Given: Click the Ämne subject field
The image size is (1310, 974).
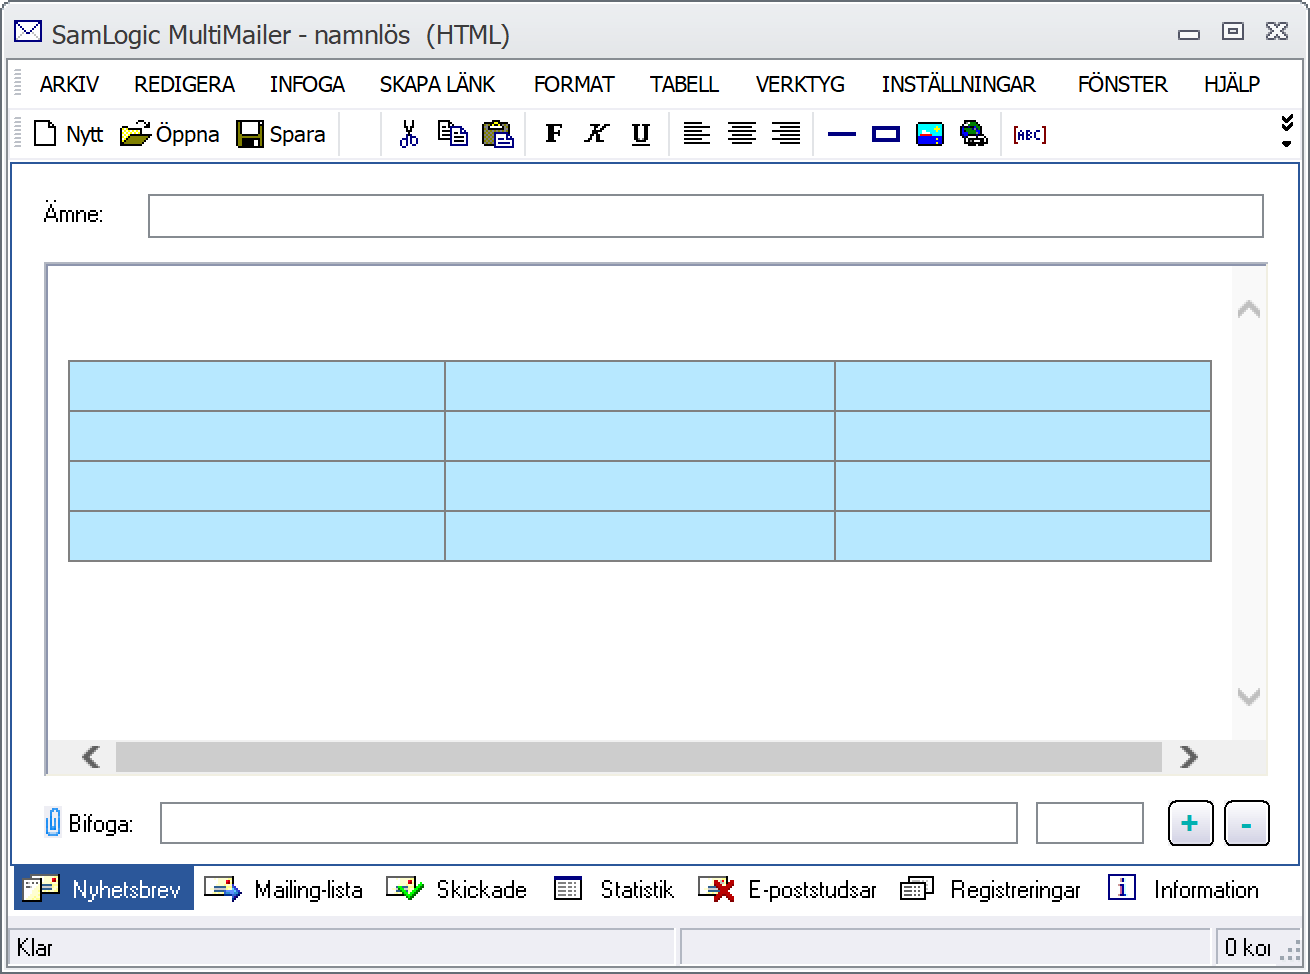Looking at the screenshot, I should (706, 216).
